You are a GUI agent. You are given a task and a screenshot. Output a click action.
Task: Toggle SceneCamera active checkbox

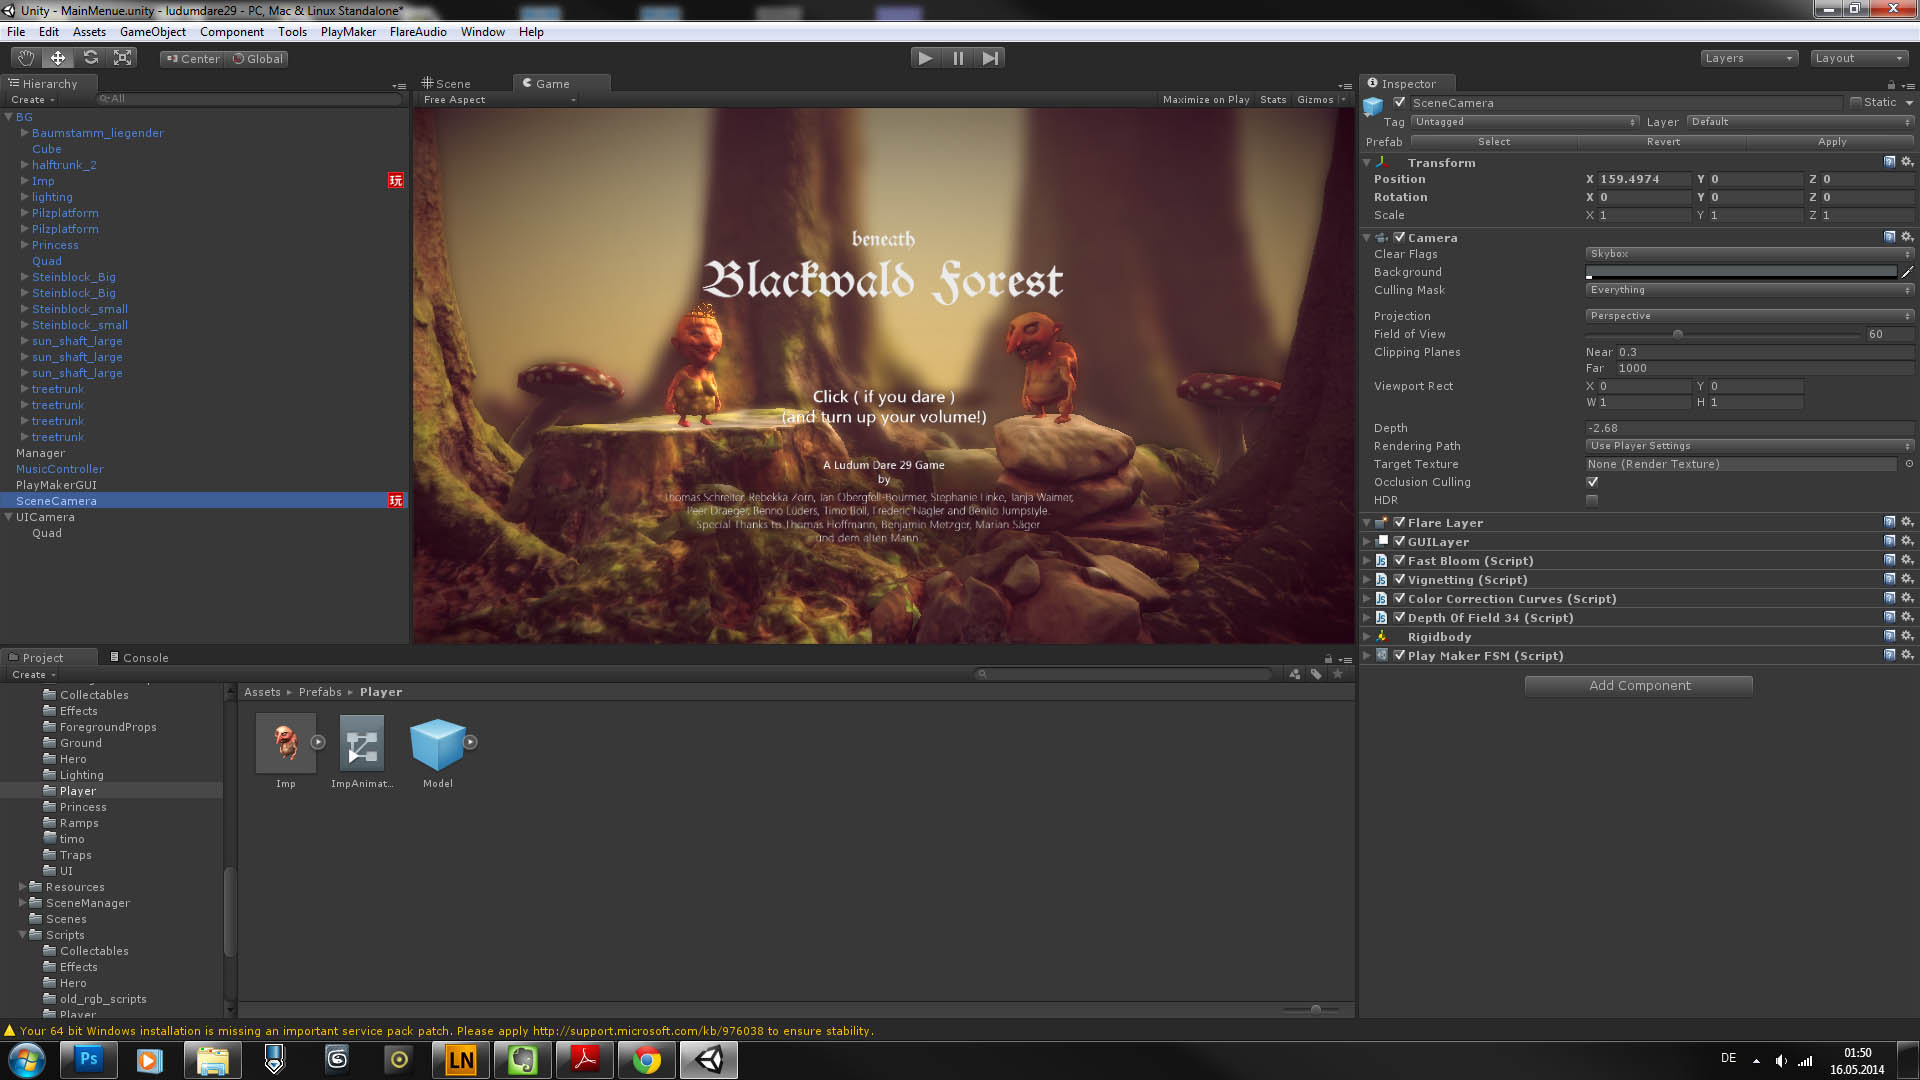(1400, 102)
